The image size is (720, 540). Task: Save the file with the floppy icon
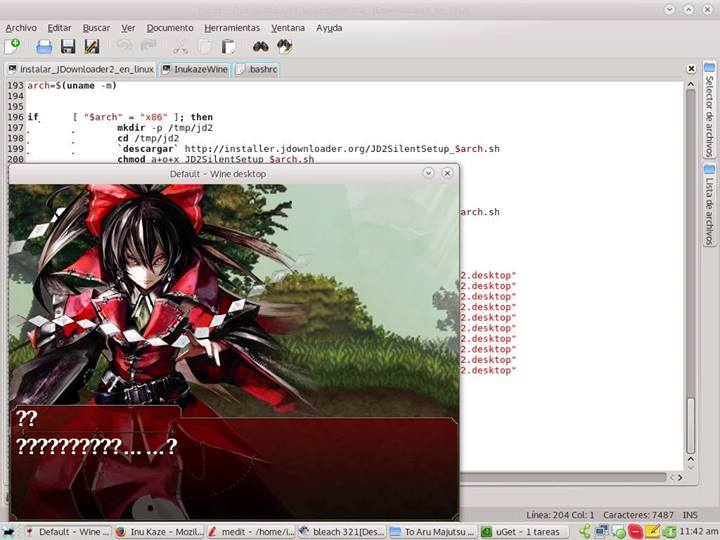pos(68,47)
